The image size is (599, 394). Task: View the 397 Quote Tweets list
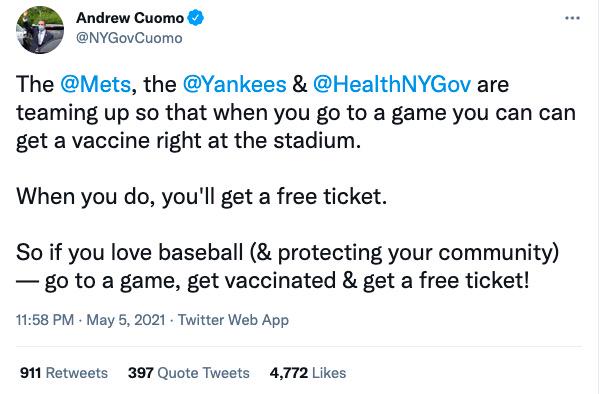[x=189, y=373]
